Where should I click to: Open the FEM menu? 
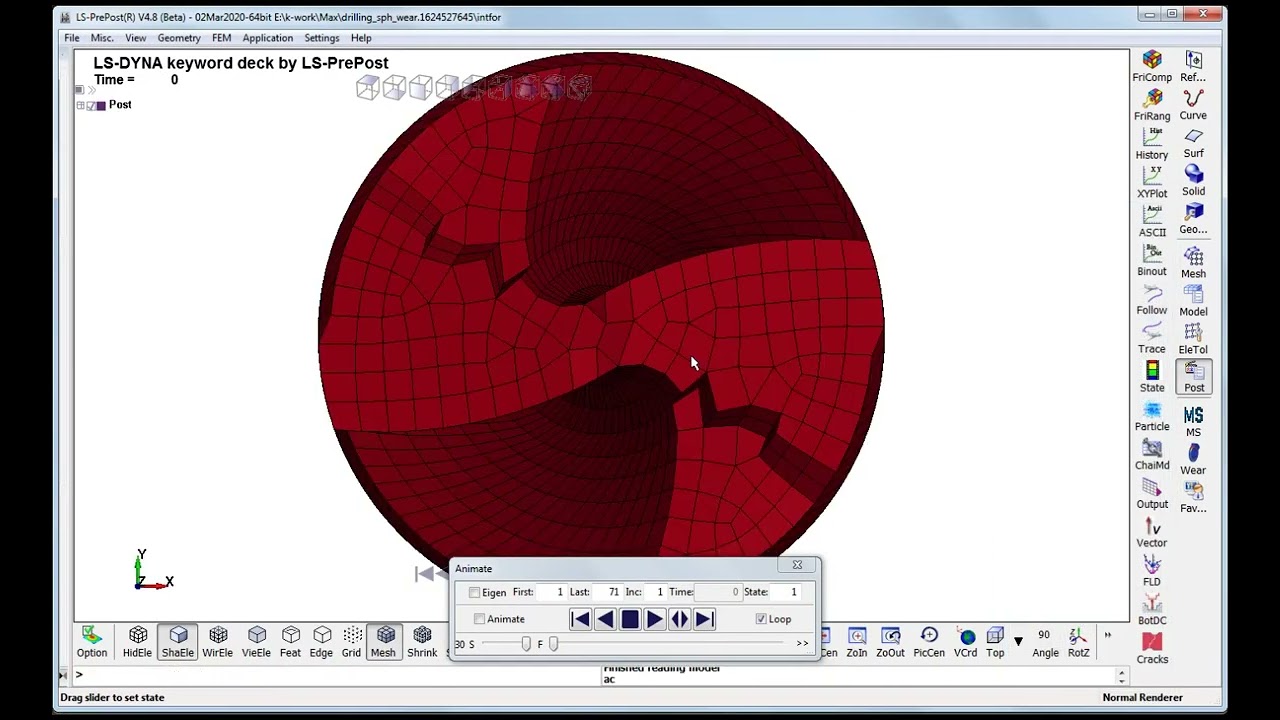(x=222, y=38)
